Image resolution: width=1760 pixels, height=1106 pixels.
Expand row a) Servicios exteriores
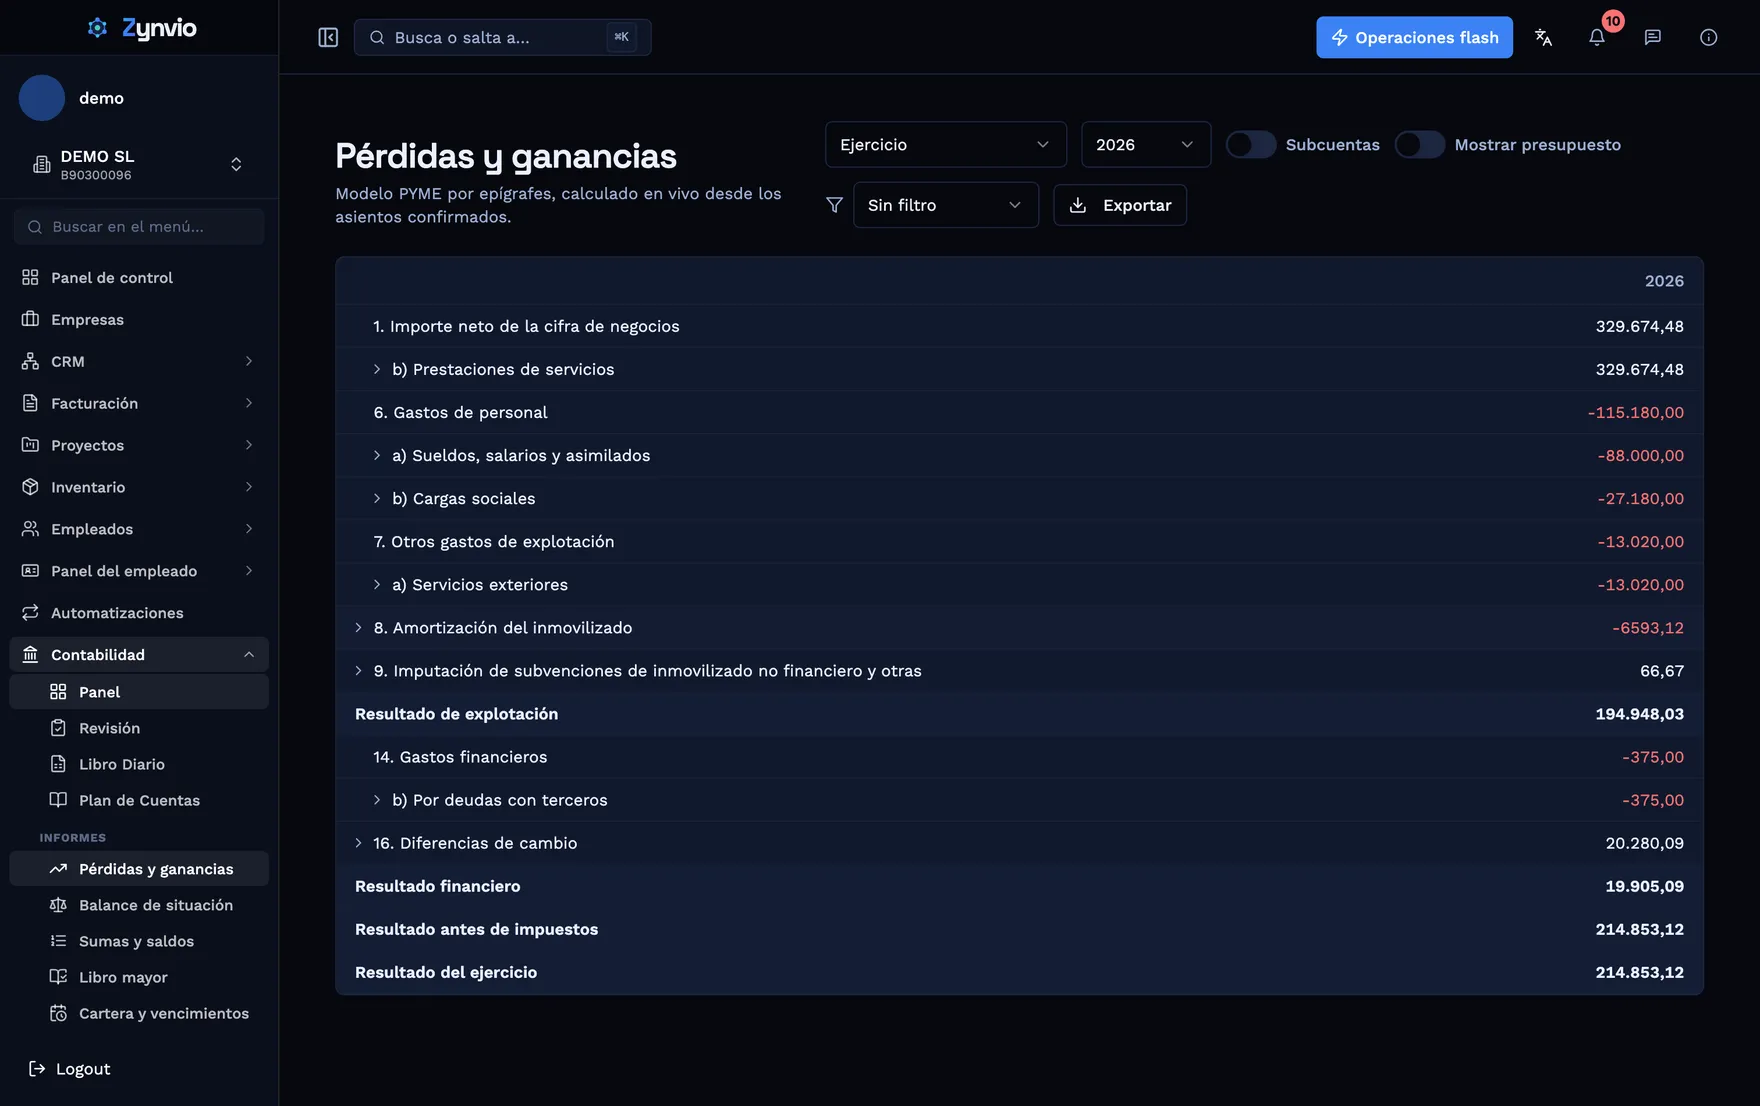[377, 584]
